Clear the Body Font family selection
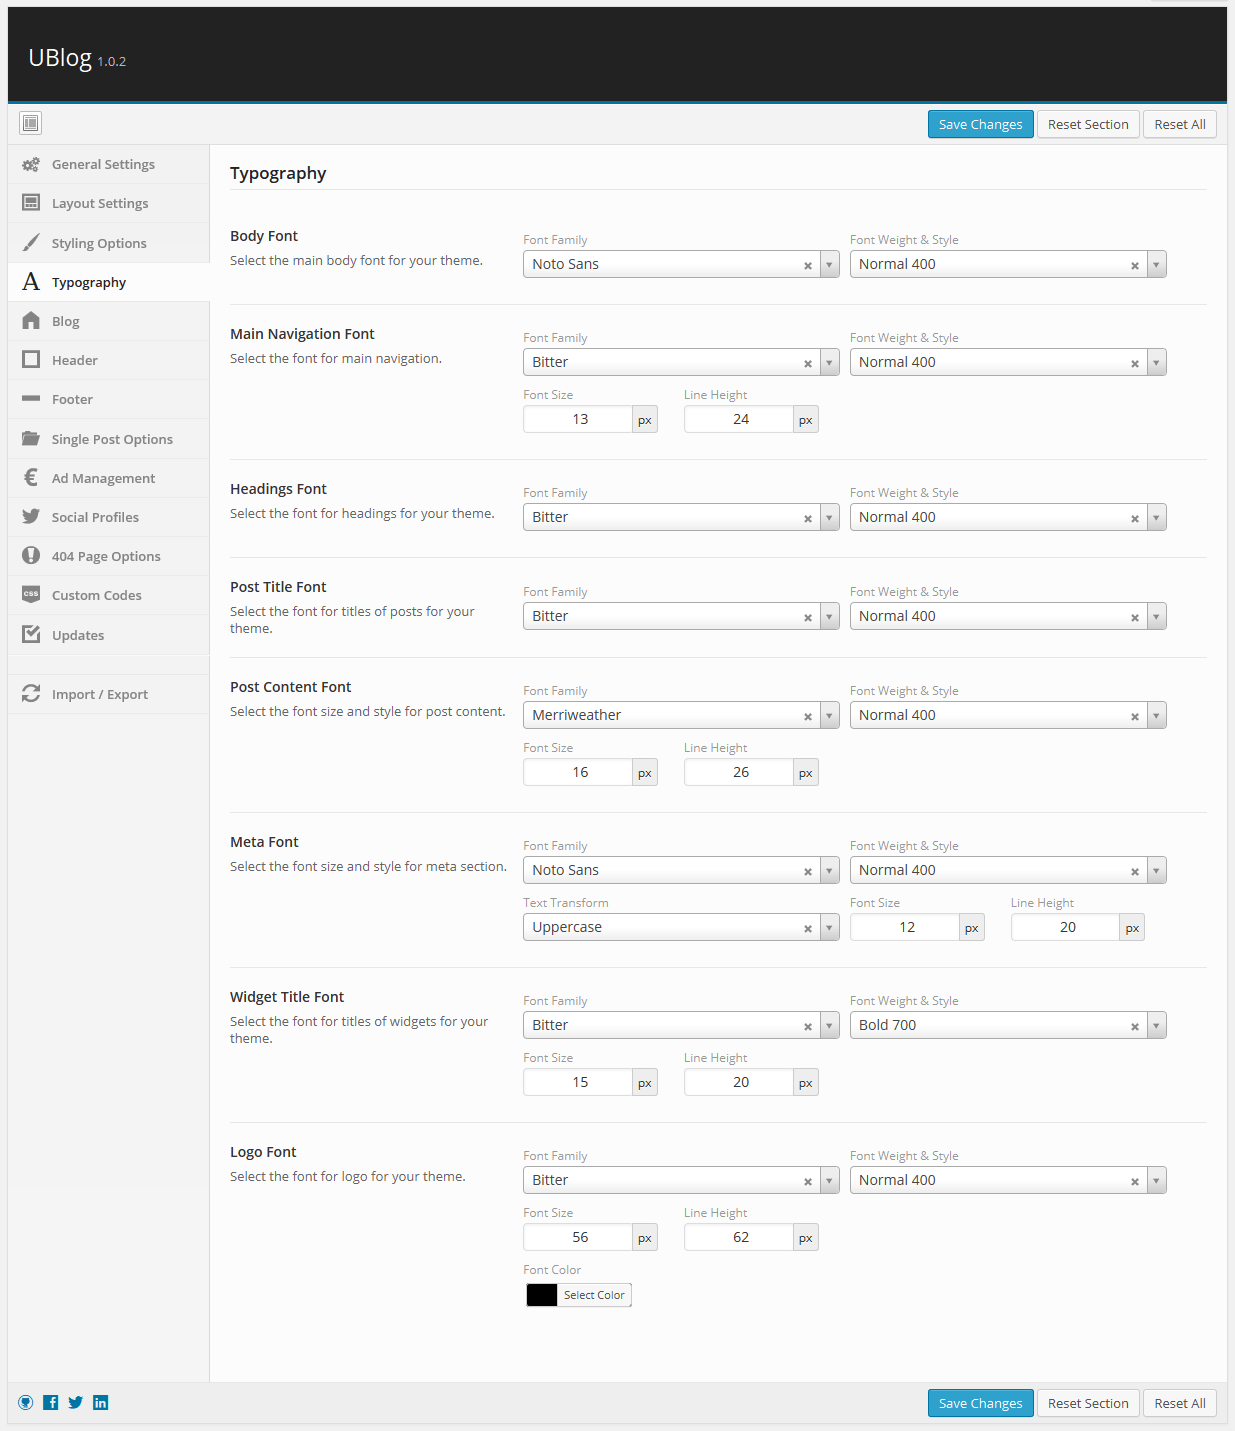 (808, 265)
